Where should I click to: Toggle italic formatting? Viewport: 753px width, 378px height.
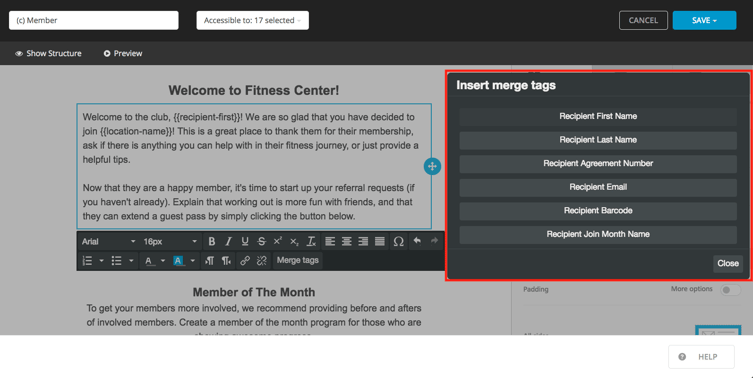tap(228, 242)
